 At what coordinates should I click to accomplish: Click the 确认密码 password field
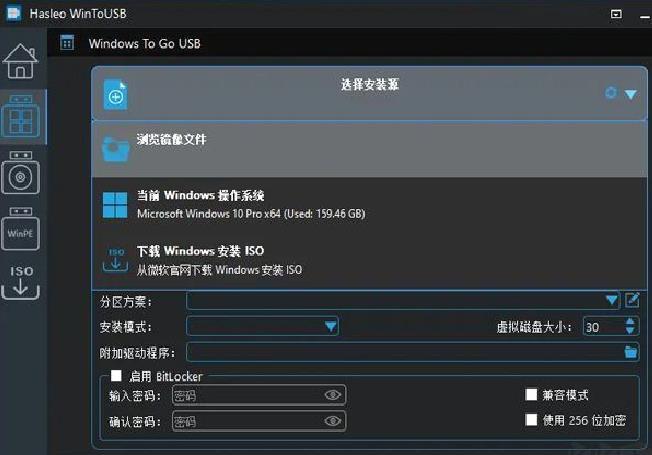click(259, 421)
